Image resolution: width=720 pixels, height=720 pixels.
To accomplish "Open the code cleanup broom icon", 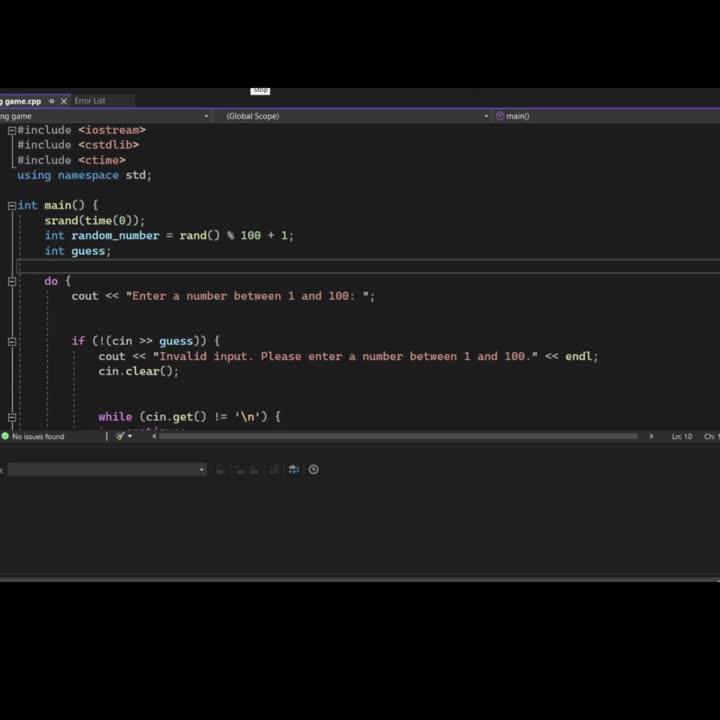I will (x=120, y=436).
